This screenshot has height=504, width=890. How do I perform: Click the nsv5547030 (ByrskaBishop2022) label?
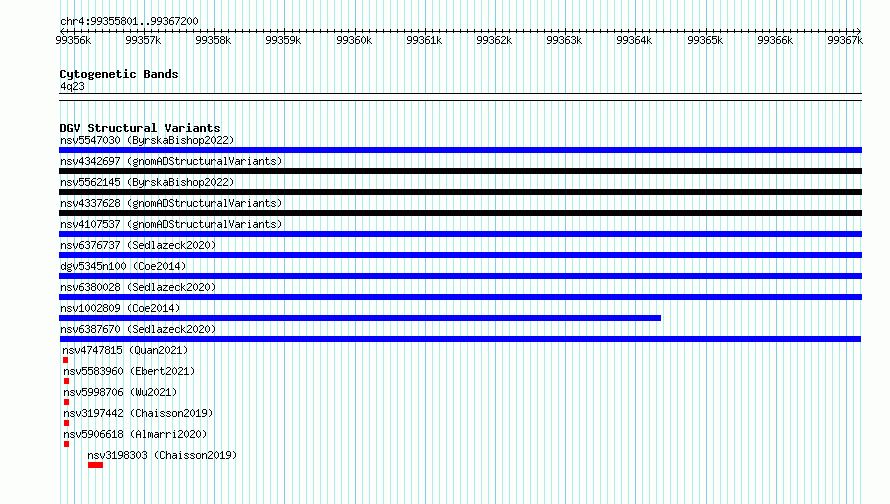pos(147,140)
